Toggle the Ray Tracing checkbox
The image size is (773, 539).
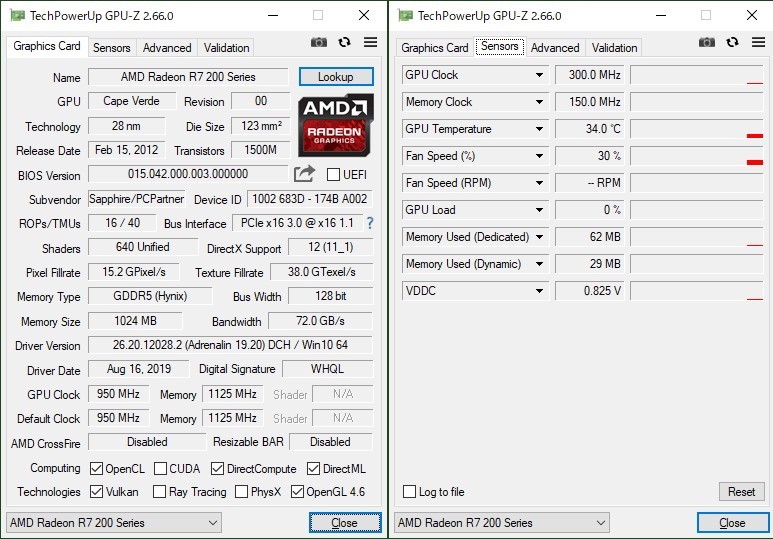pyautogui.click(x=159, y=492)
